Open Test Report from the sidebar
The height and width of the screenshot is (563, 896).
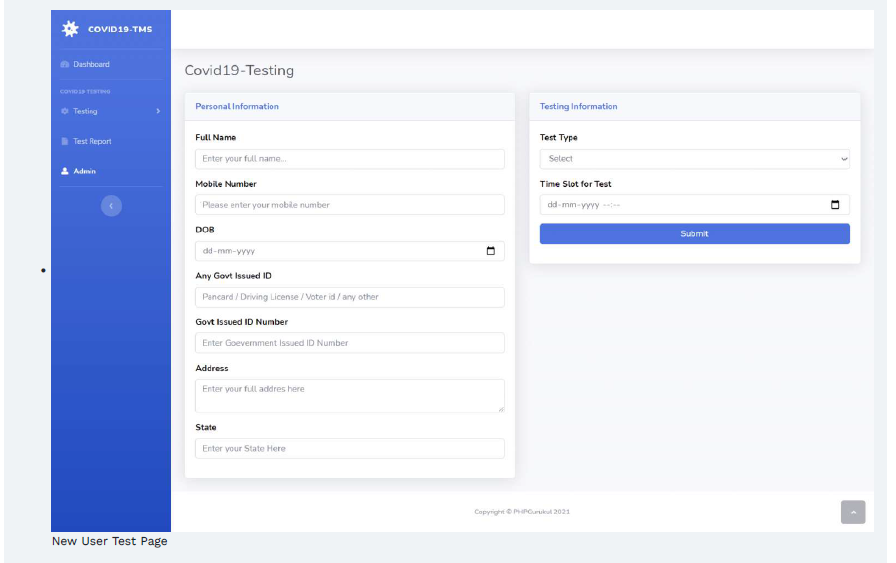(x=92, y=141)
